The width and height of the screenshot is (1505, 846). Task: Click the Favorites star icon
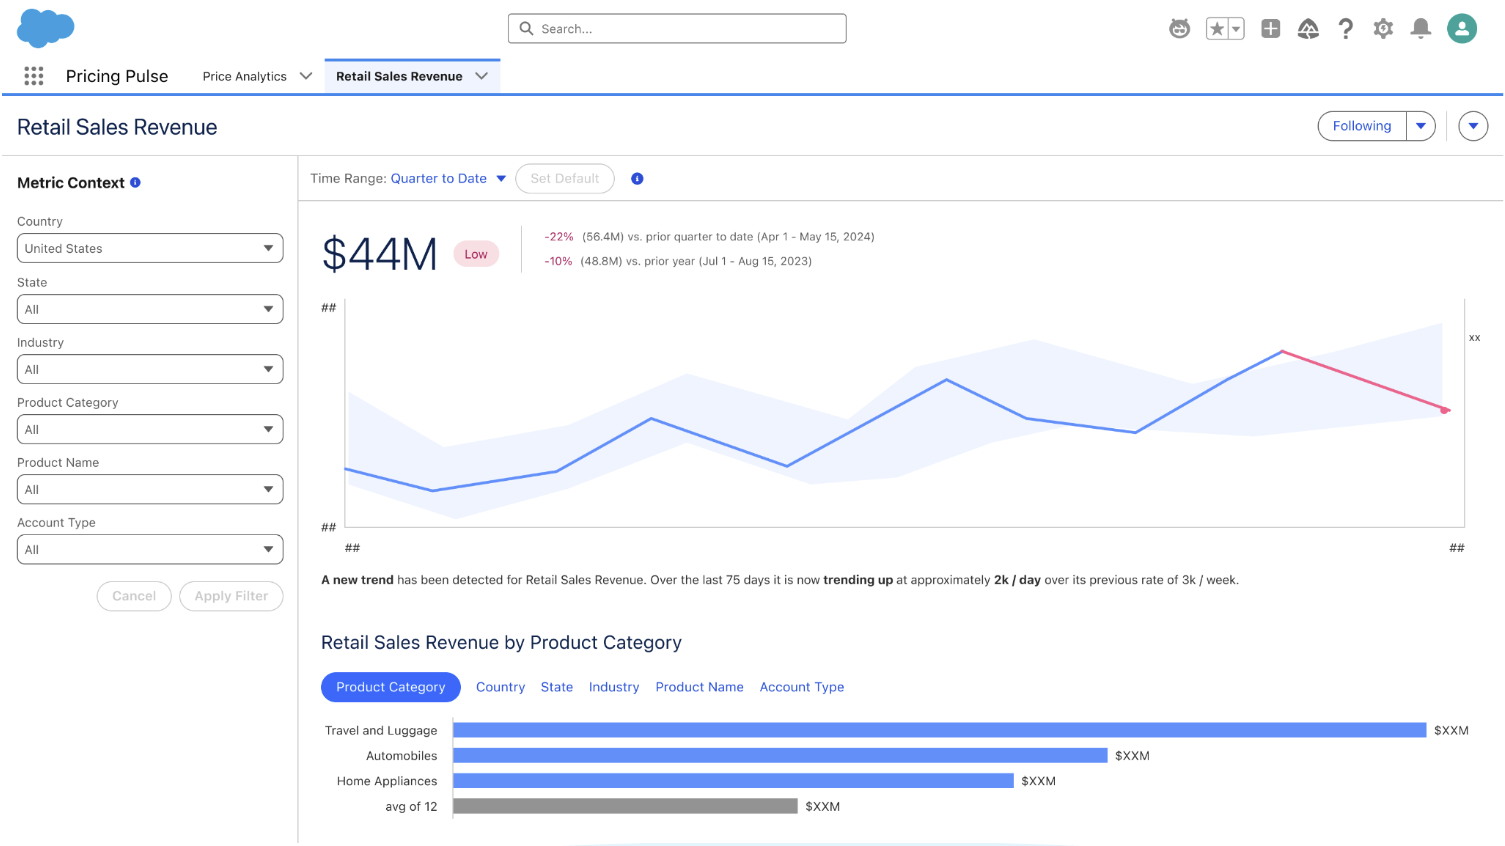click(1217, 29)
